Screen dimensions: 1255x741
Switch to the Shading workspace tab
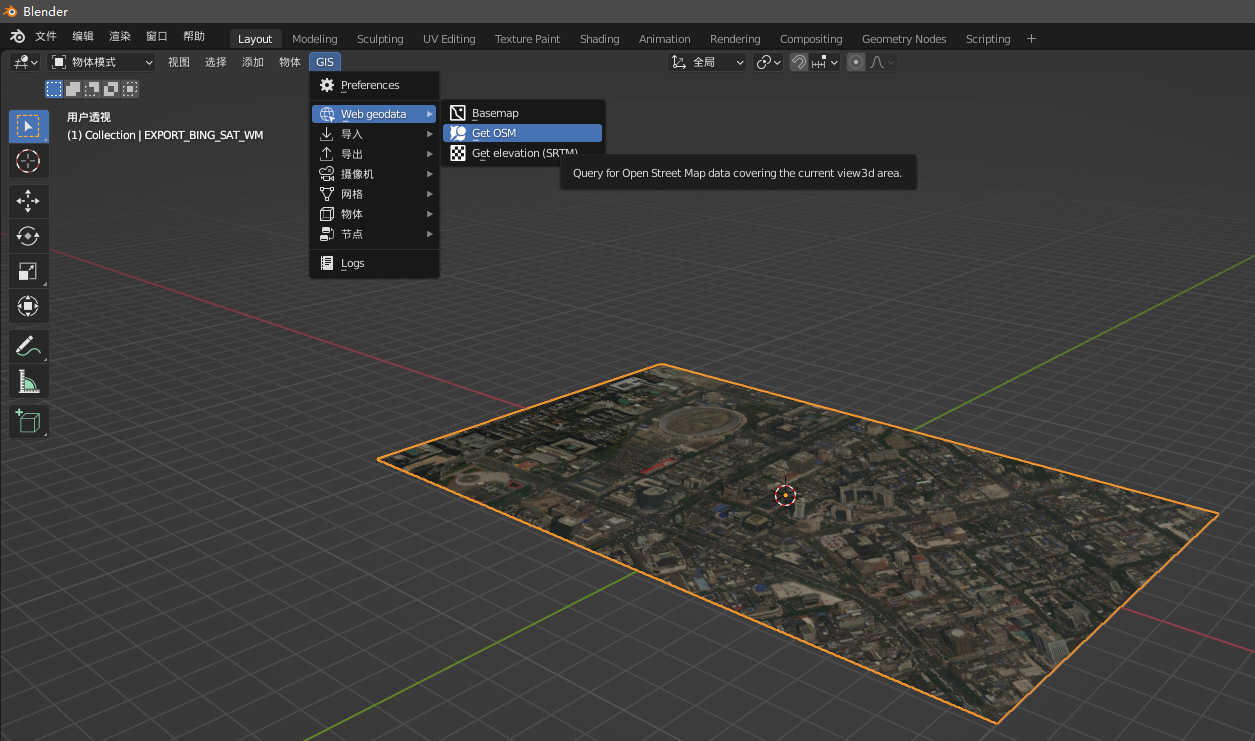pos(600,39)
